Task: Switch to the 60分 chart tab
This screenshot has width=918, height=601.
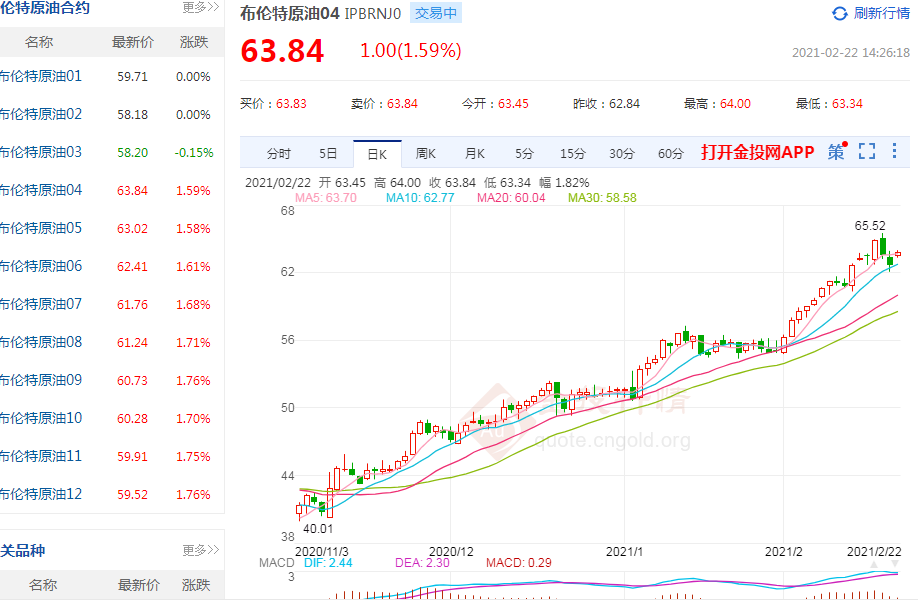Action: [x=671, y=154]
